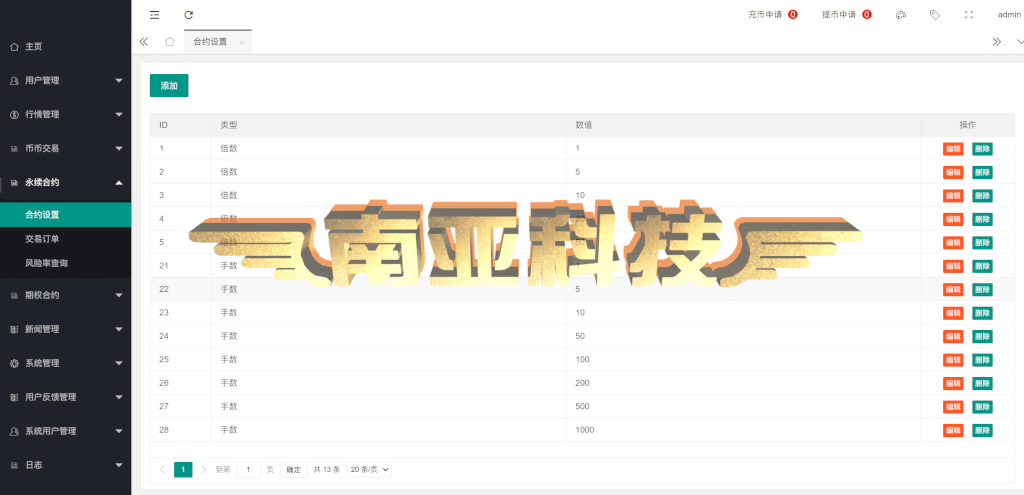Click 删除 for row ID 26
Viewport: 1024px width, 495px height.
(982, 383)
